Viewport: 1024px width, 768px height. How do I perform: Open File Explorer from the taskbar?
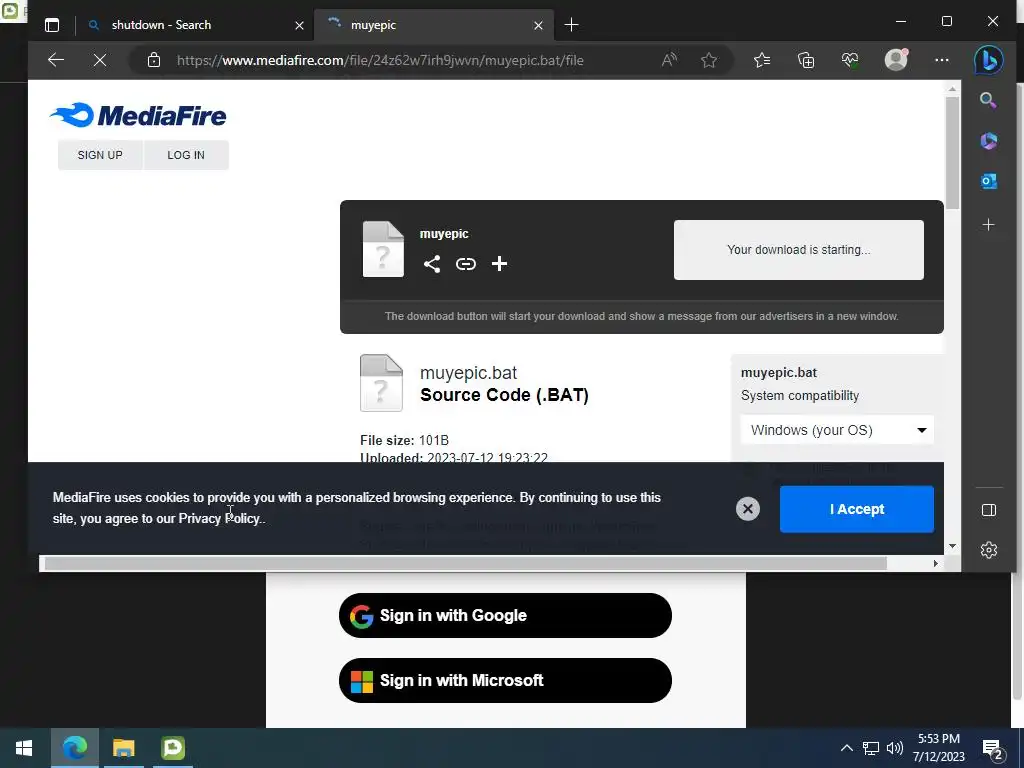click(x=123, y=748)
